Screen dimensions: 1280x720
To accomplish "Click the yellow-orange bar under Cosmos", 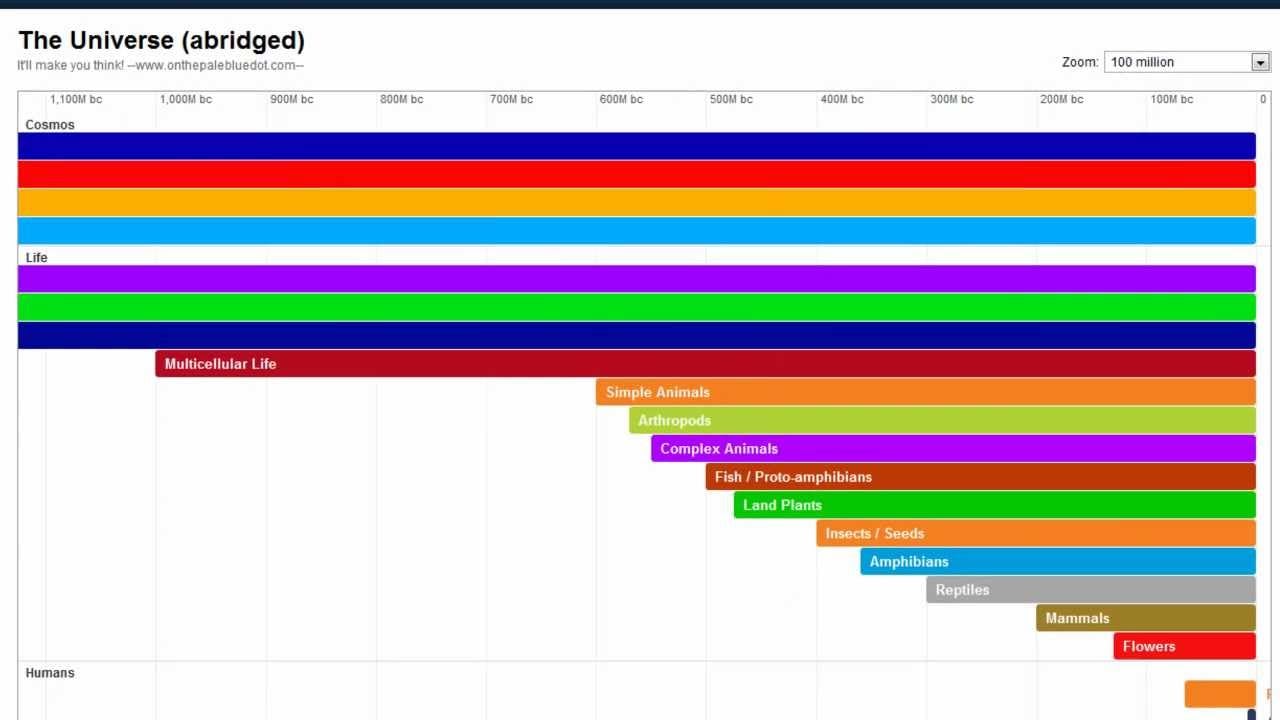I will point(636,203).
